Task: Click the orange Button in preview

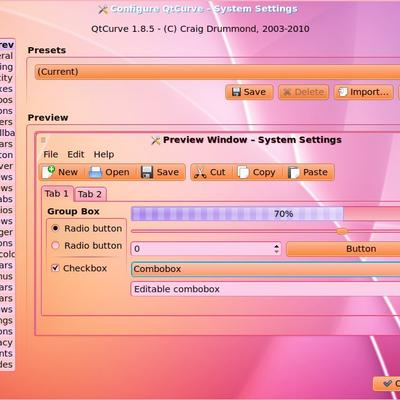Action: click(343, 249)
